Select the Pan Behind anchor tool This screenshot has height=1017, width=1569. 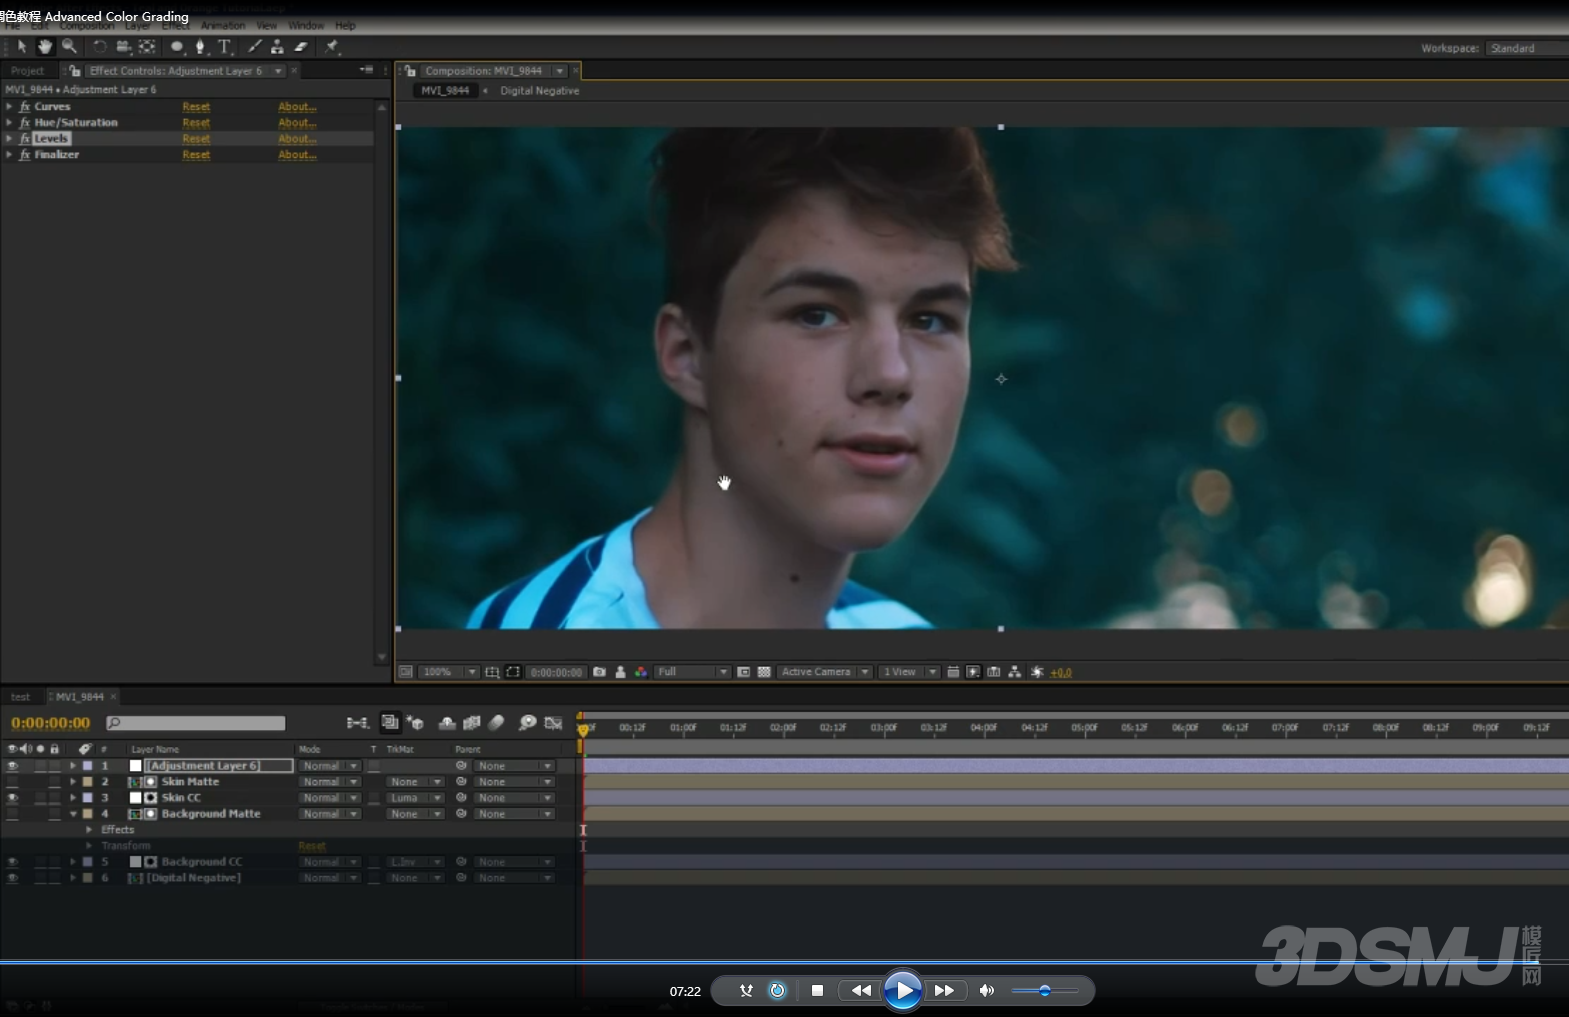(x=147, y=47)
